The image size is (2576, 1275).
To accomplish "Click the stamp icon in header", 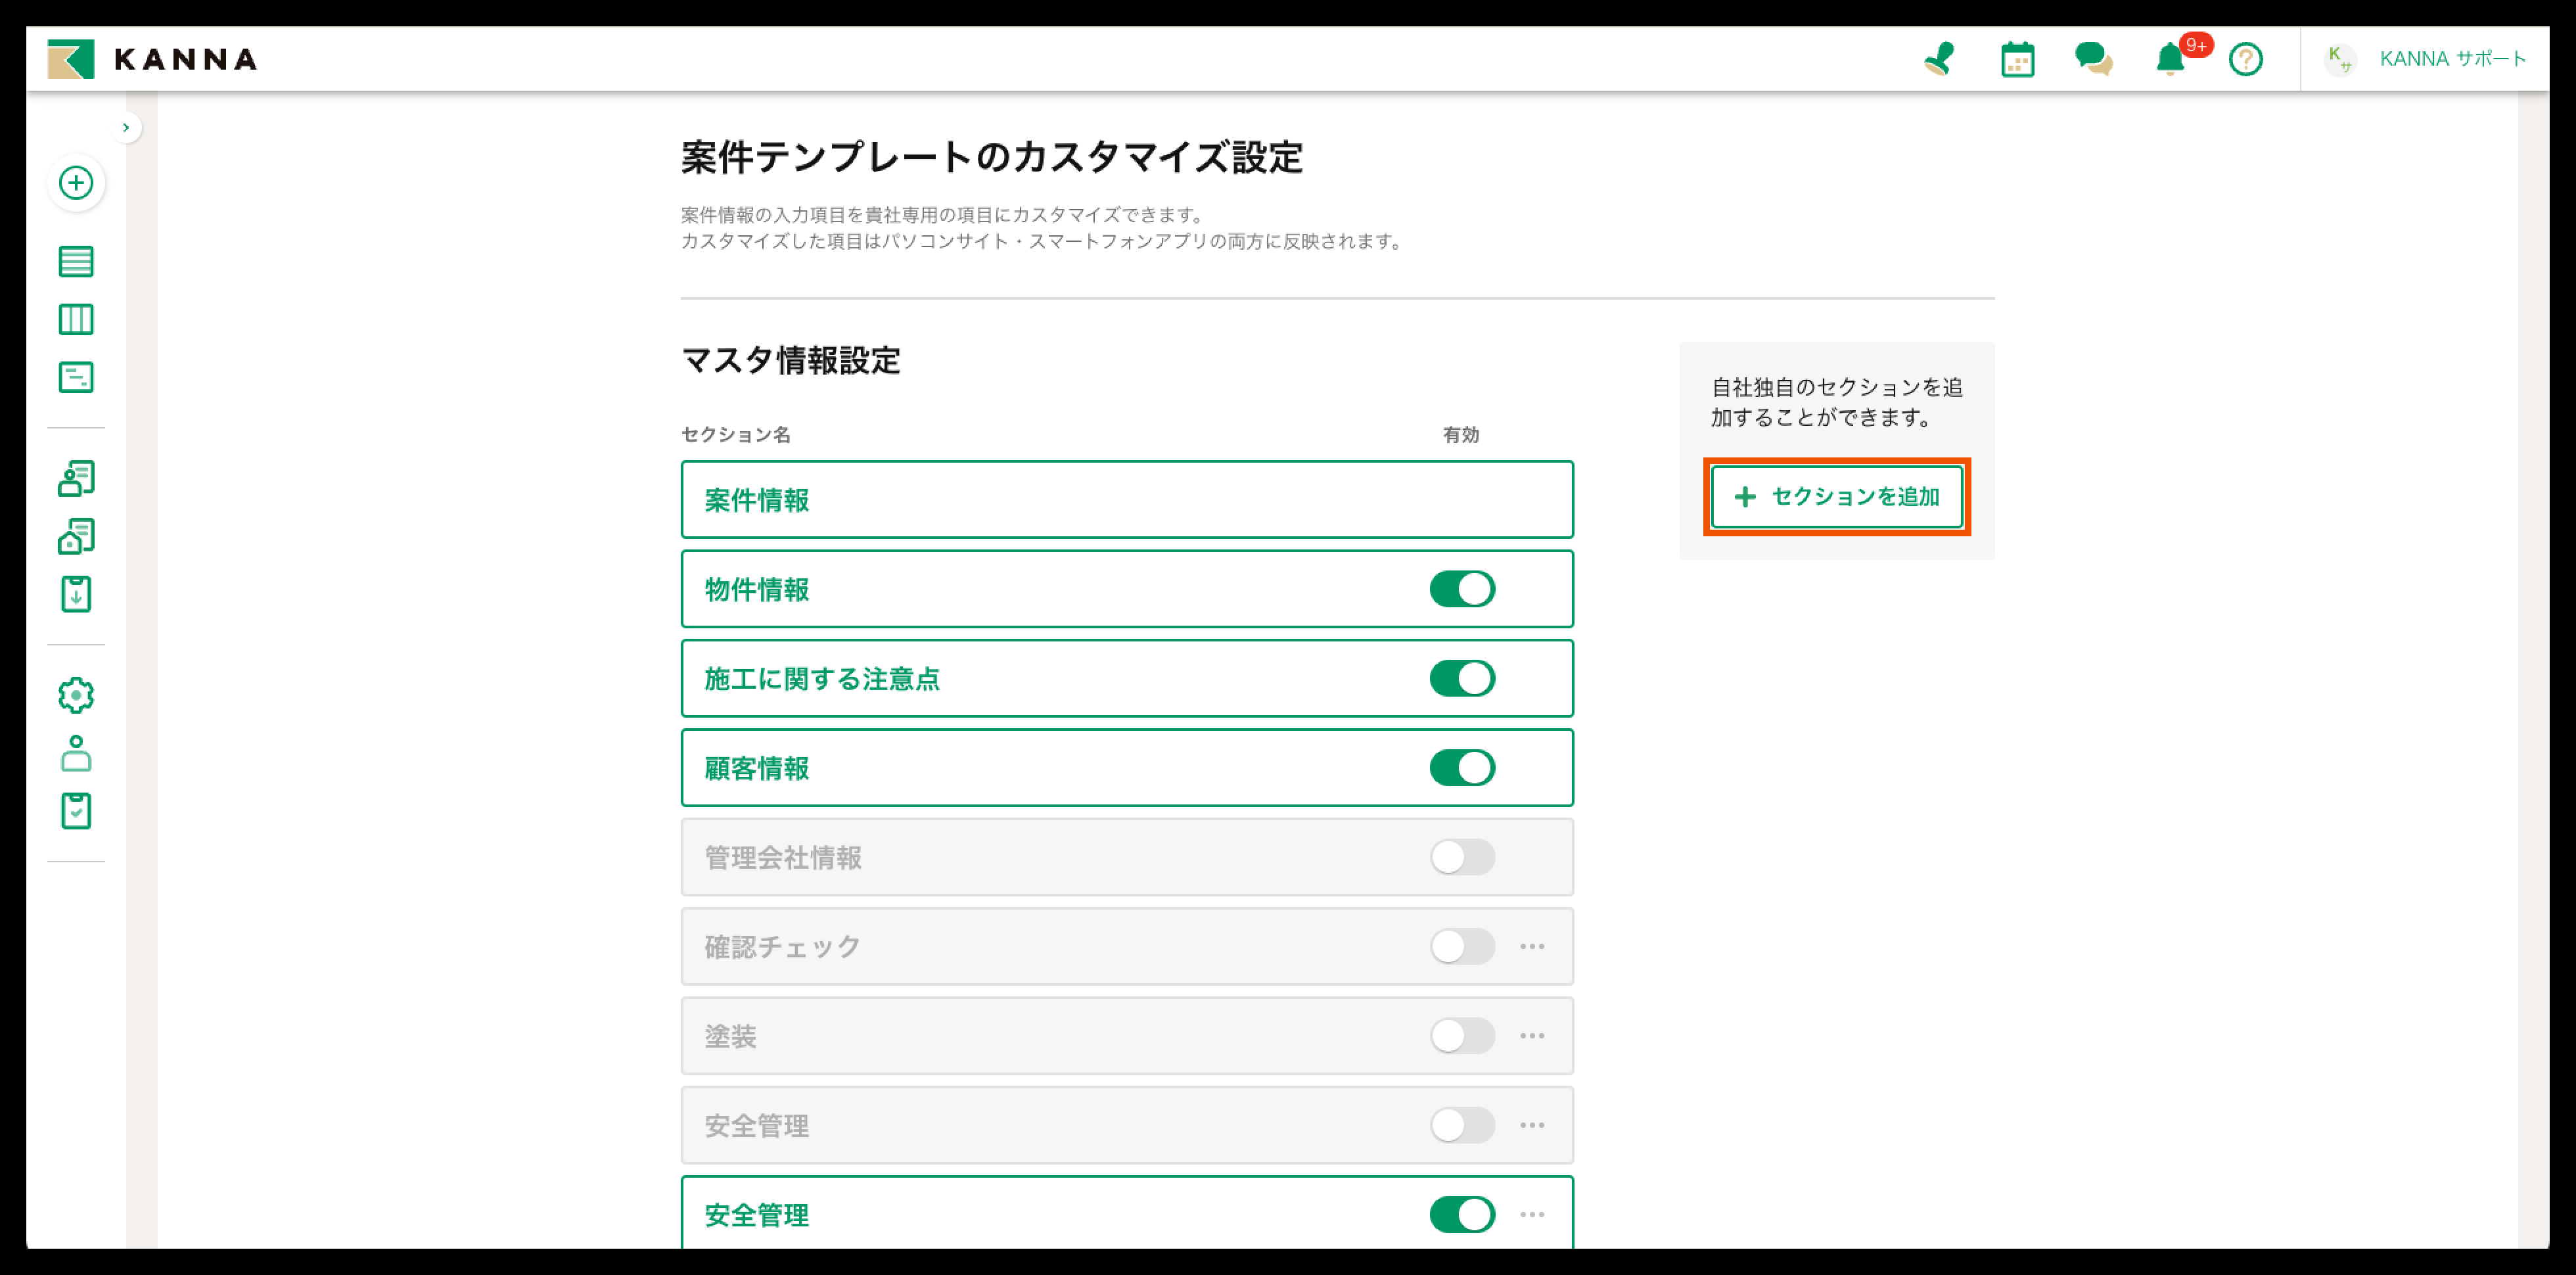I will pyautogui.click(x=1940, y=59).
